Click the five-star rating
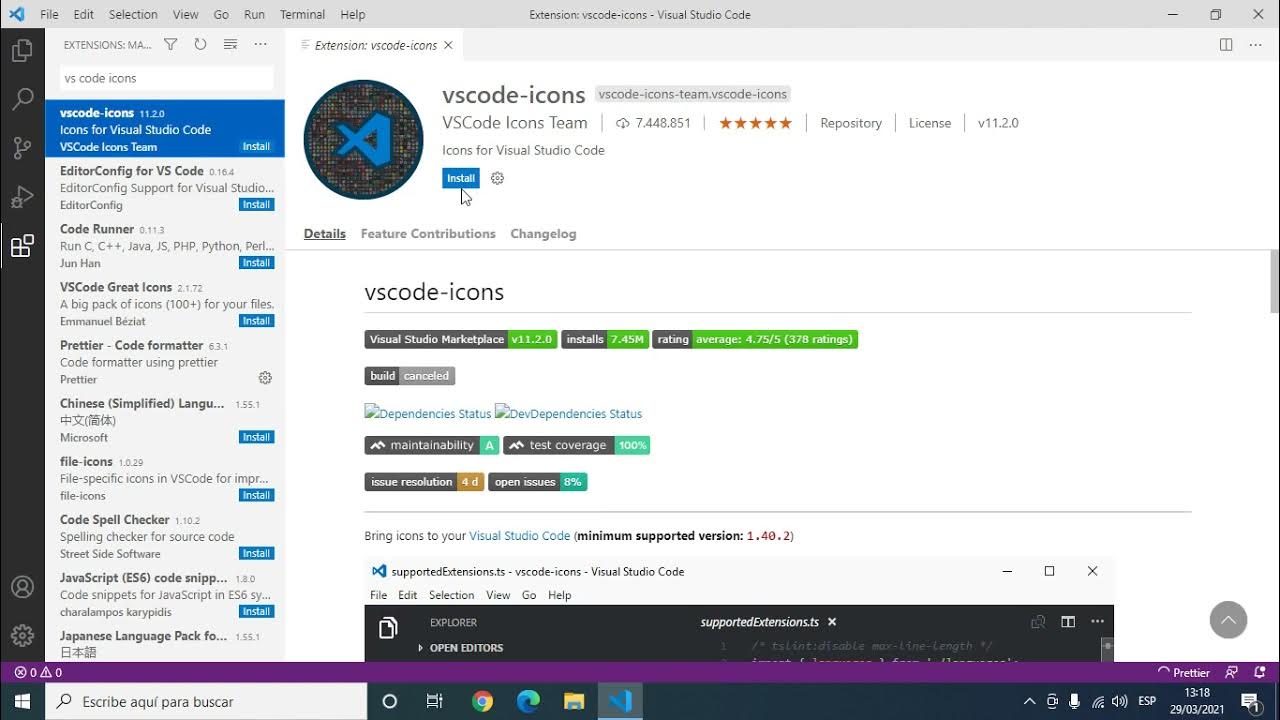The width and height of the screenshot is (1280, 720). (x=755, y=123)
